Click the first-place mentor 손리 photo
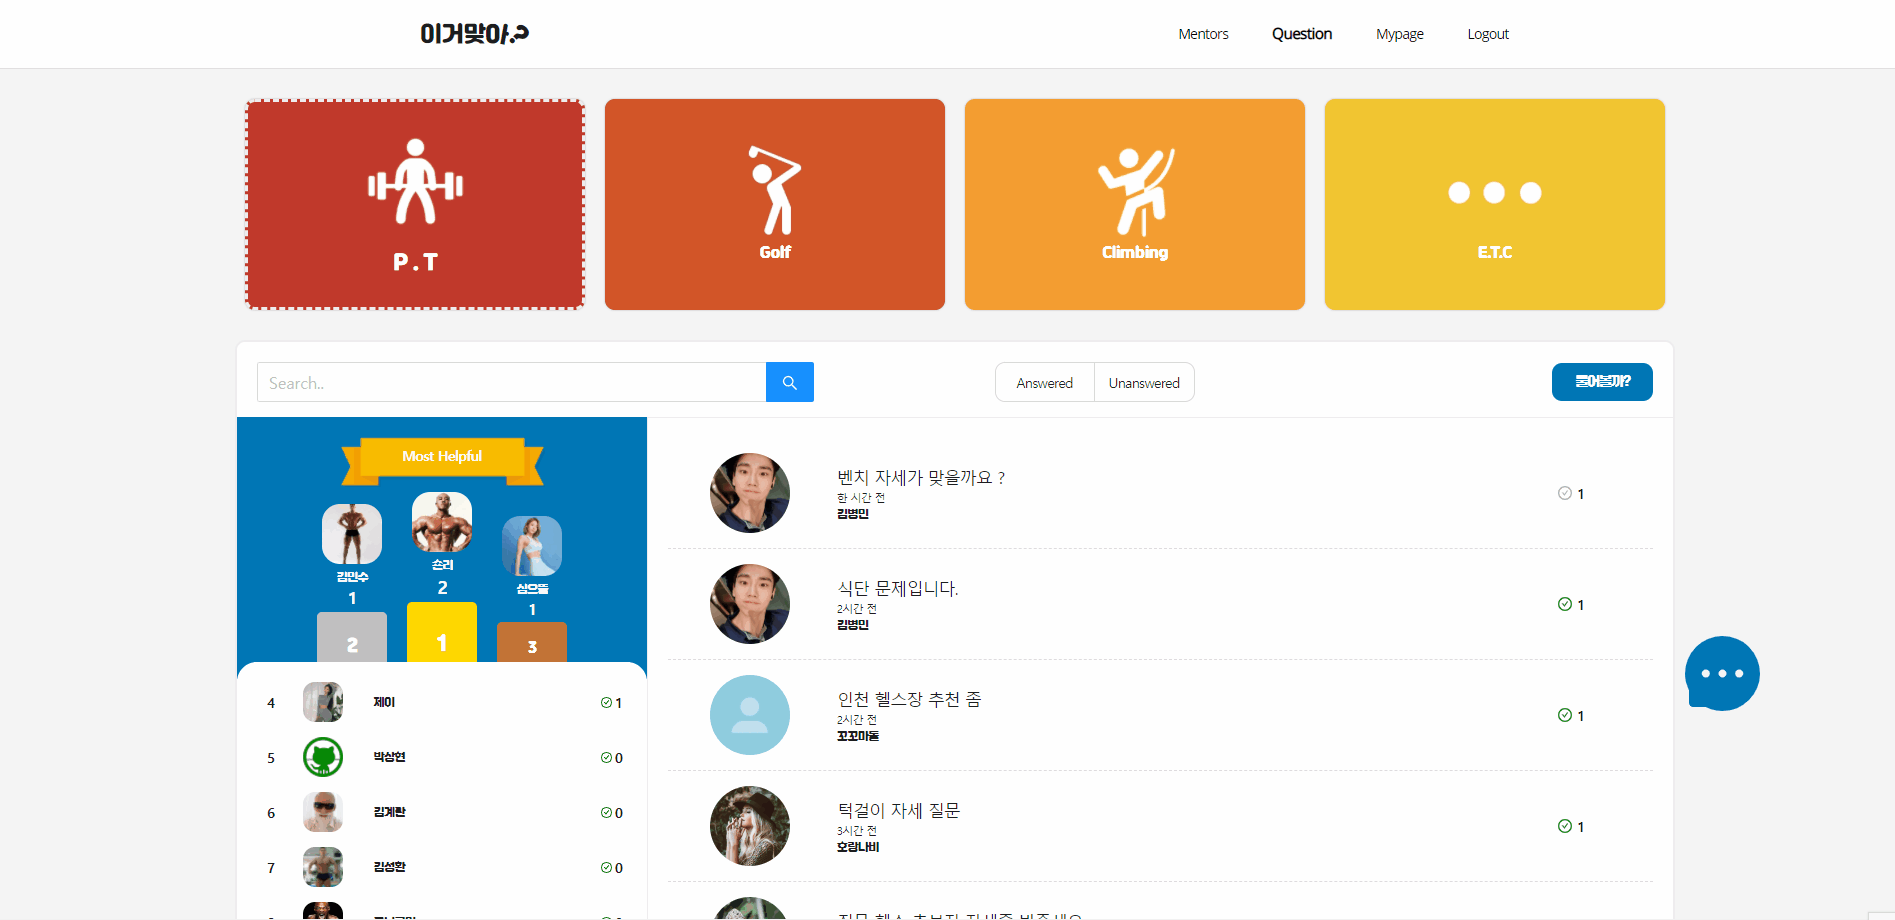1895x920 pixels. 442,522
